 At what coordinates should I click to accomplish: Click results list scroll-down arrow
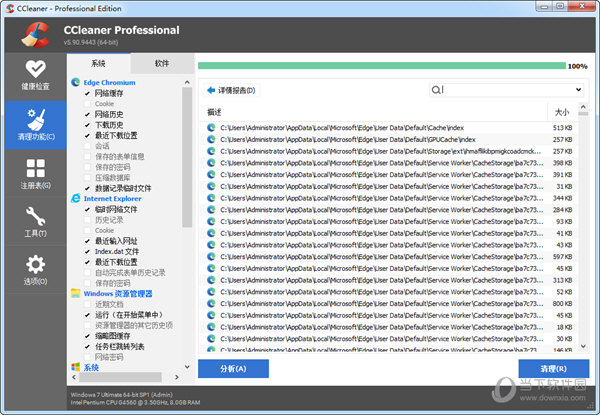pyautogui.click(x=583, y=346)
